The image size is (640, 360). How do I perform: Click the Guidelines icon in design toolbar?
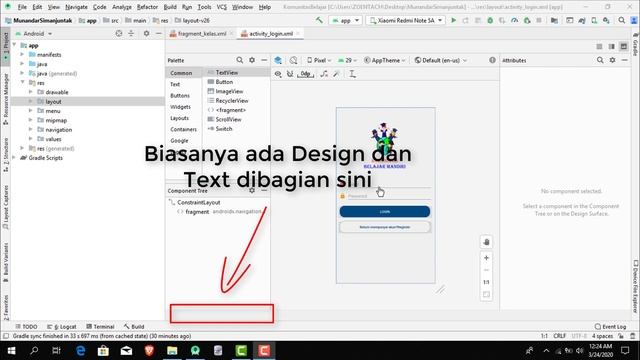[x=352, y=74]
